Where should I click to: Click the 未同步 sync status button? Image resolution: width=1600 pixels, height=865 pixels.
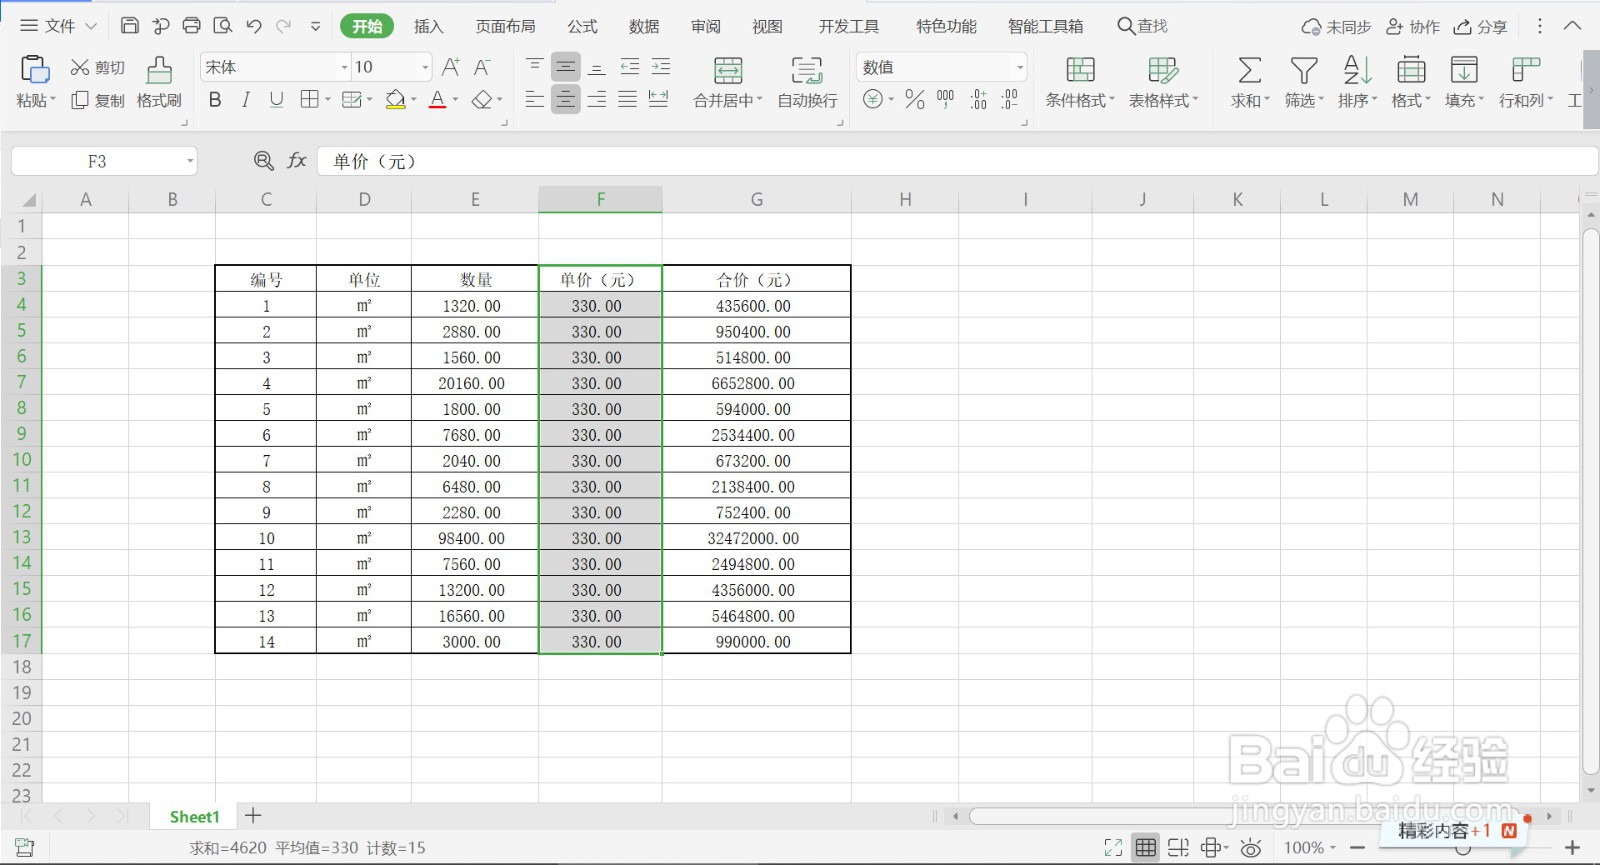point(1336,26)
